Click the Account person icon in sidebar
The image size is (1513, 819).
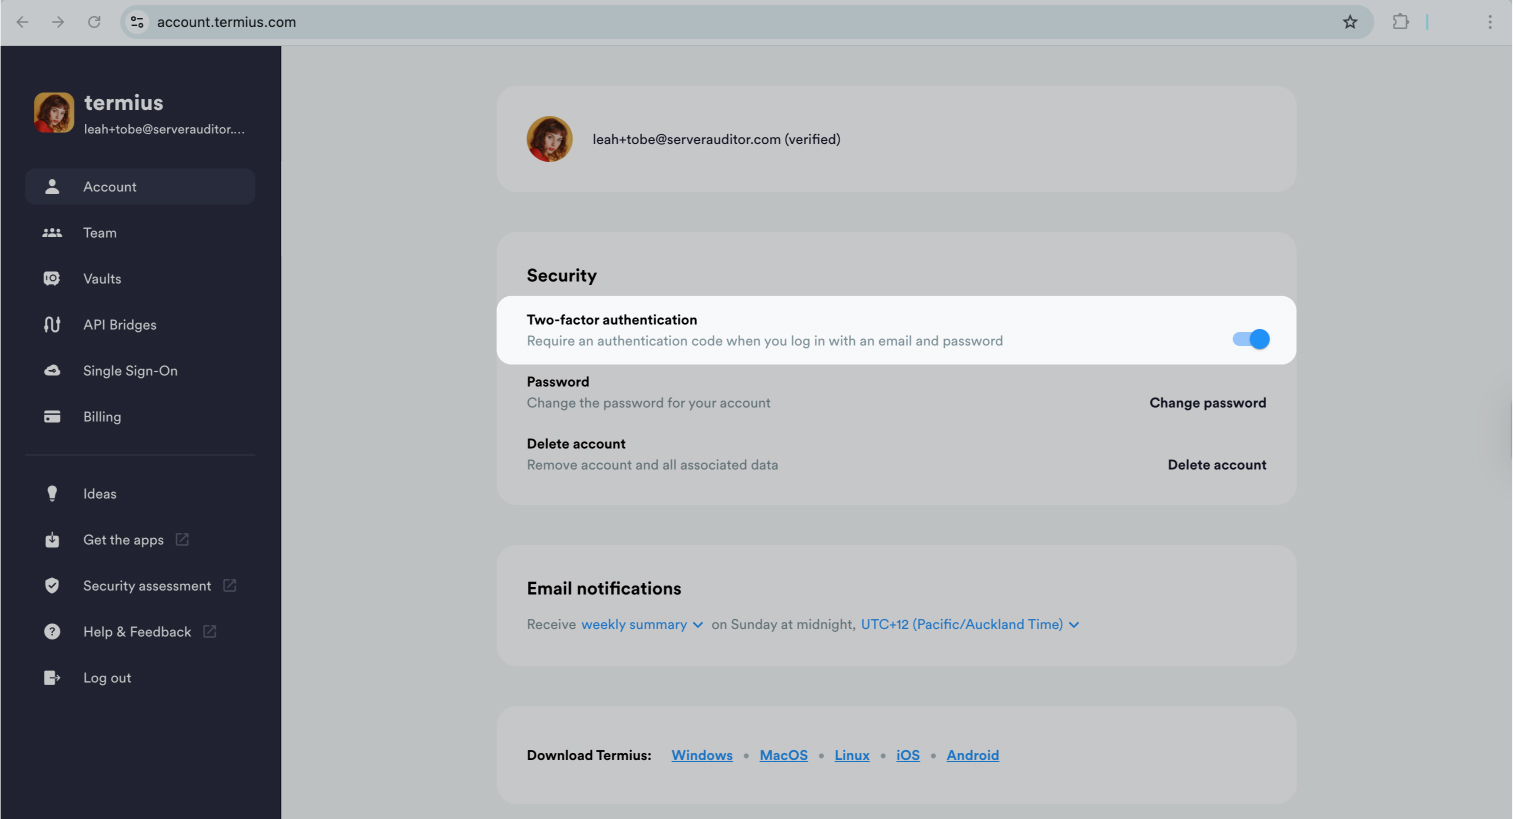pos(52,187)
